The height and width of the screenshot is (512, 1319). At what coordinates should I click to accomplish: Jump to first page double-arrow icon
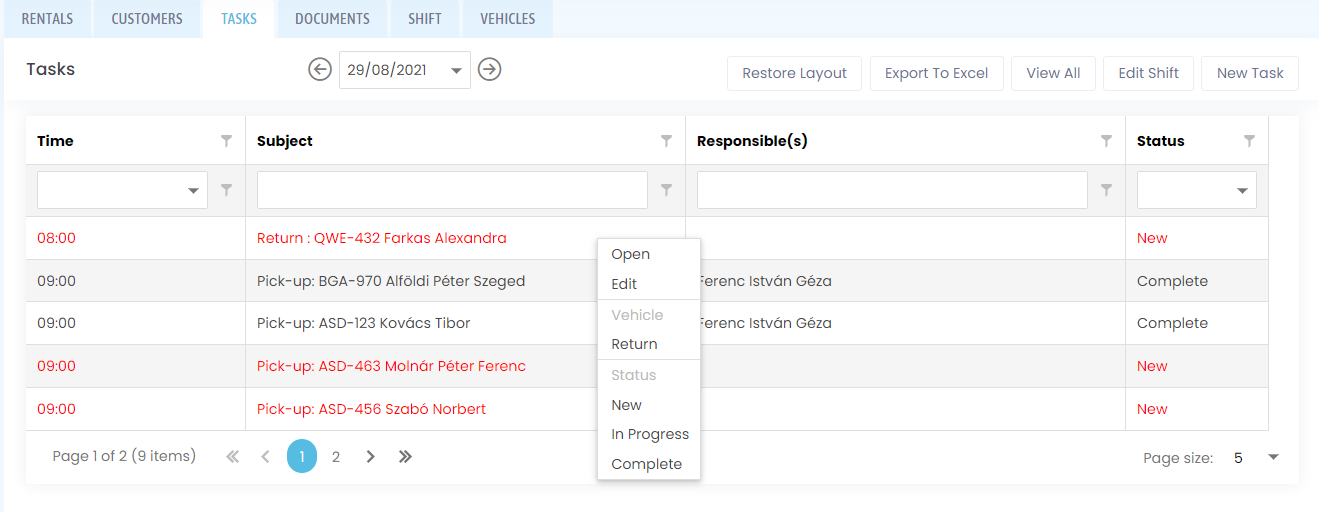click(233, 457)
